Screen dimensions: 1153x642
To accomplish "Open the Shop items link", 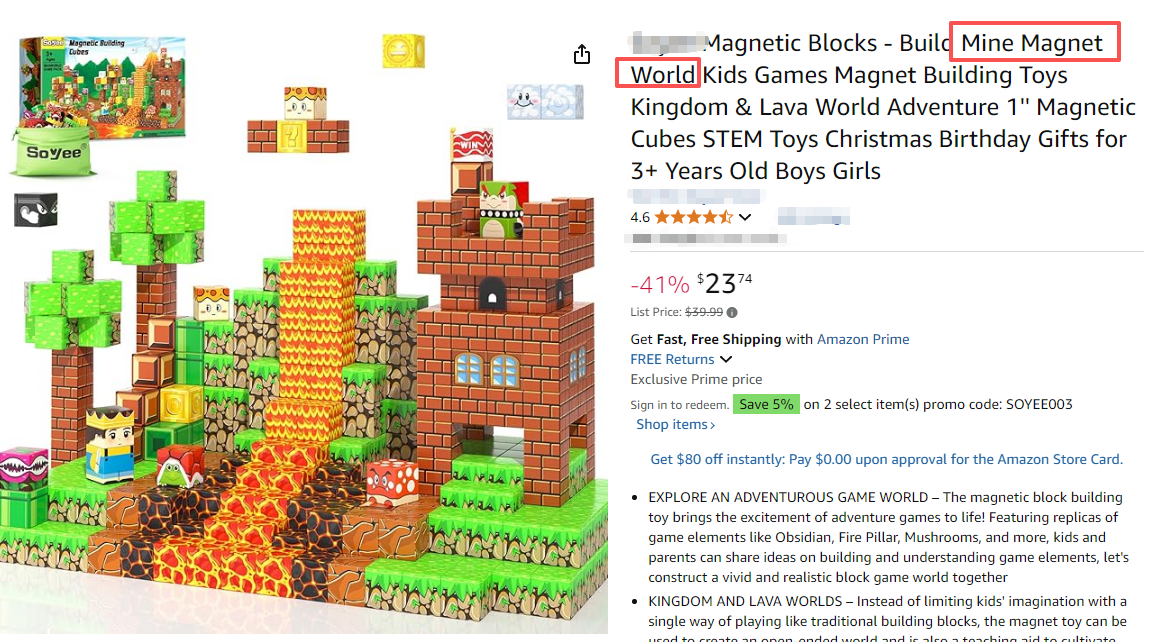I will 675,424.
